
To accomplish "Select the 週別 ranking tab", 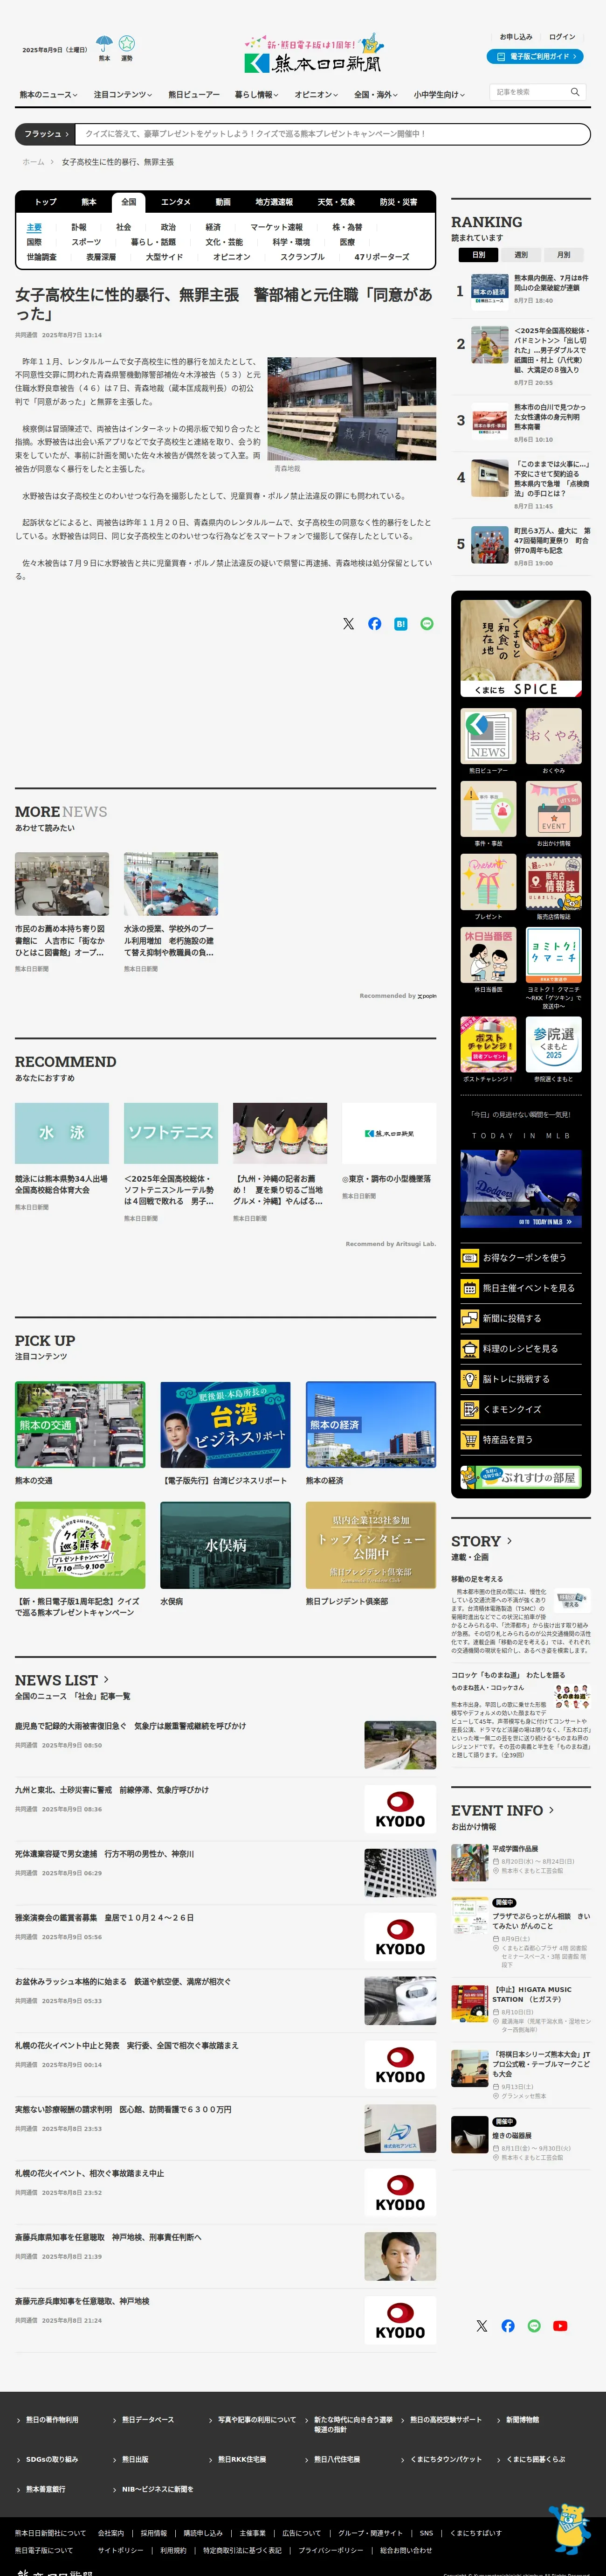I will (x=521, y=255).
